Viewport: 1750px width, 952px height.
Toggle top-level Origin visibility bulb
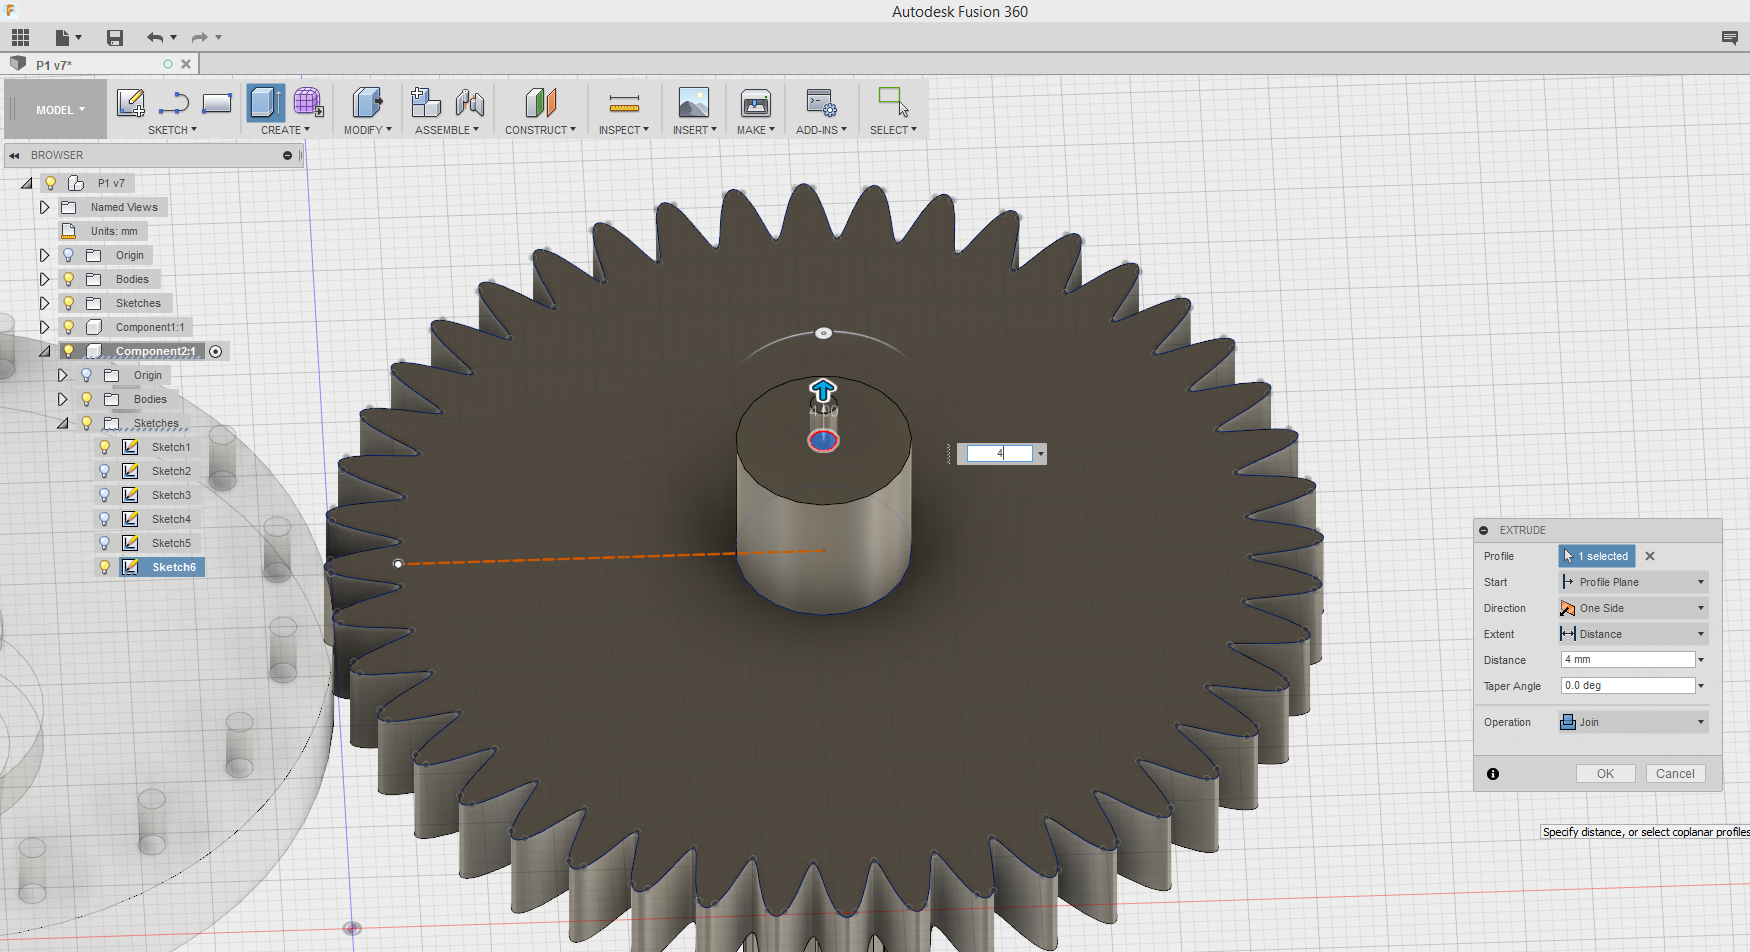coord(68,256)
